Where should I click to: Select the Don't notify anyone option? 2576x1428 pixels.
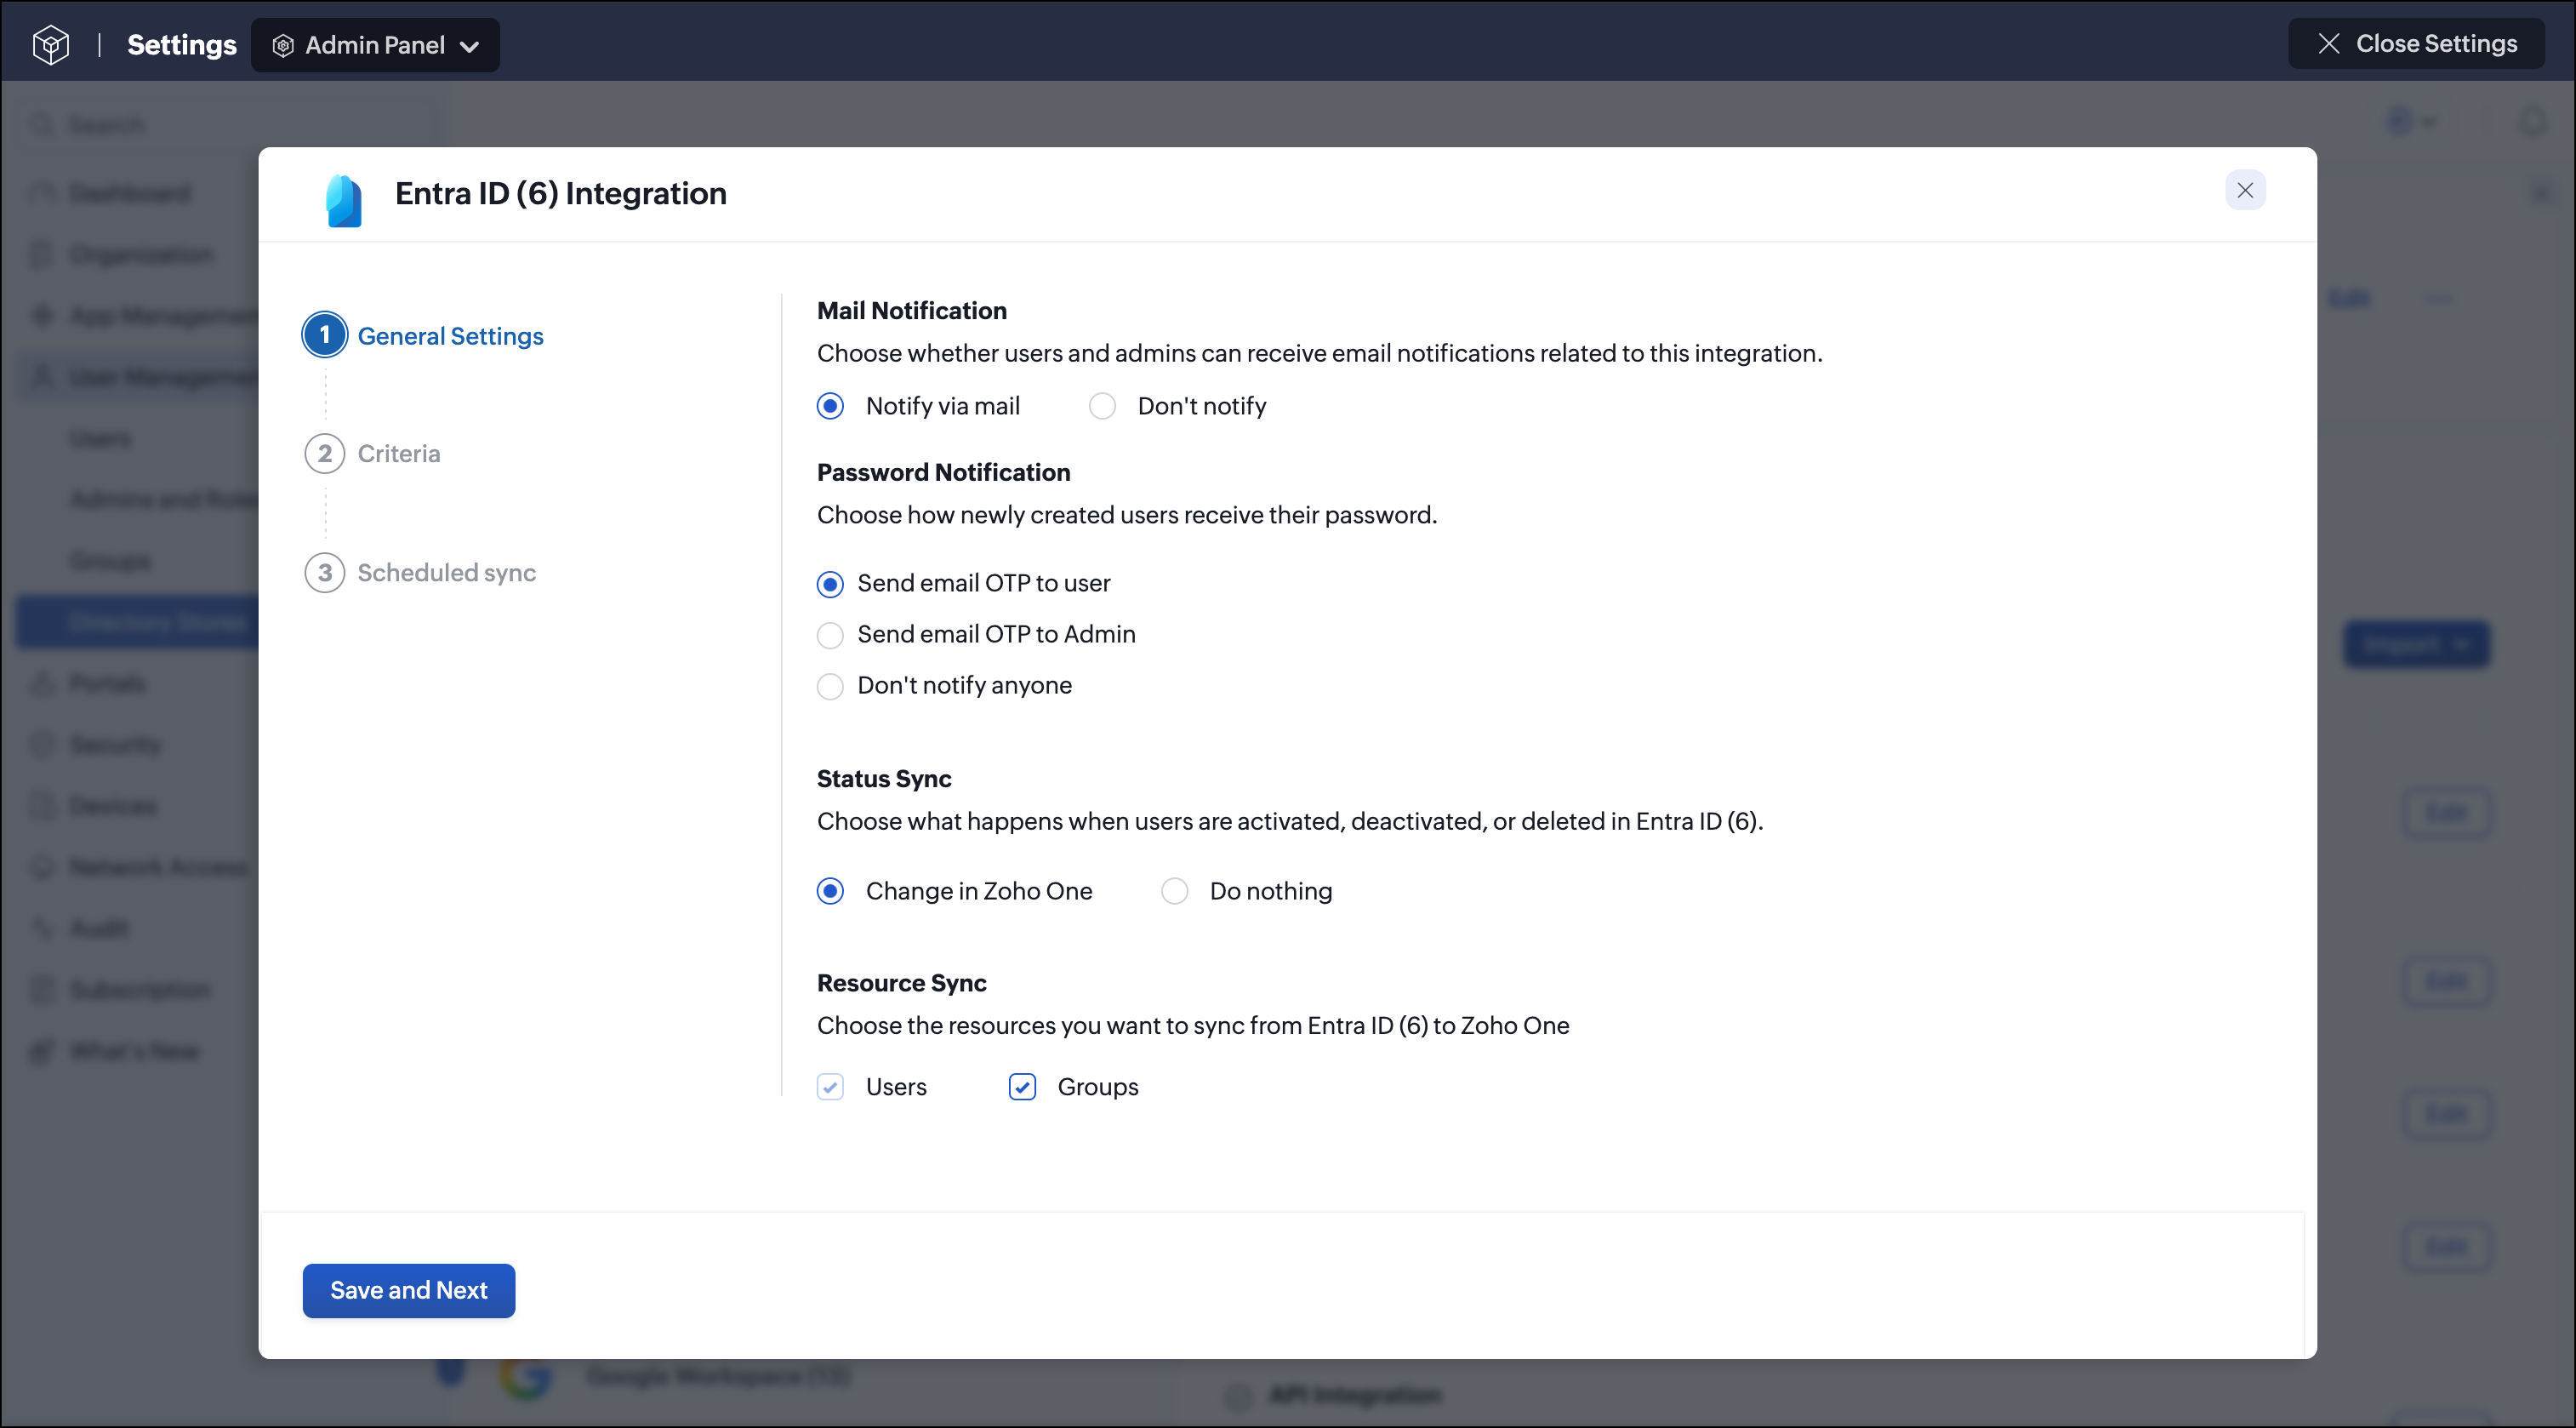(830, 686)
